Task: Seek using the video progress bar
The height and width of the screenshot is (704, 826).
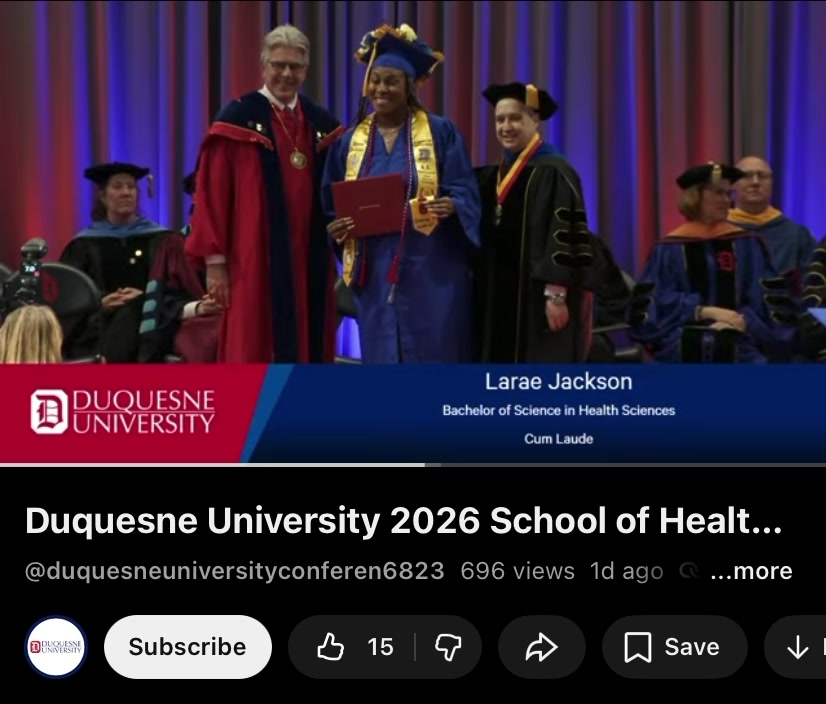Action: [413, 465]
